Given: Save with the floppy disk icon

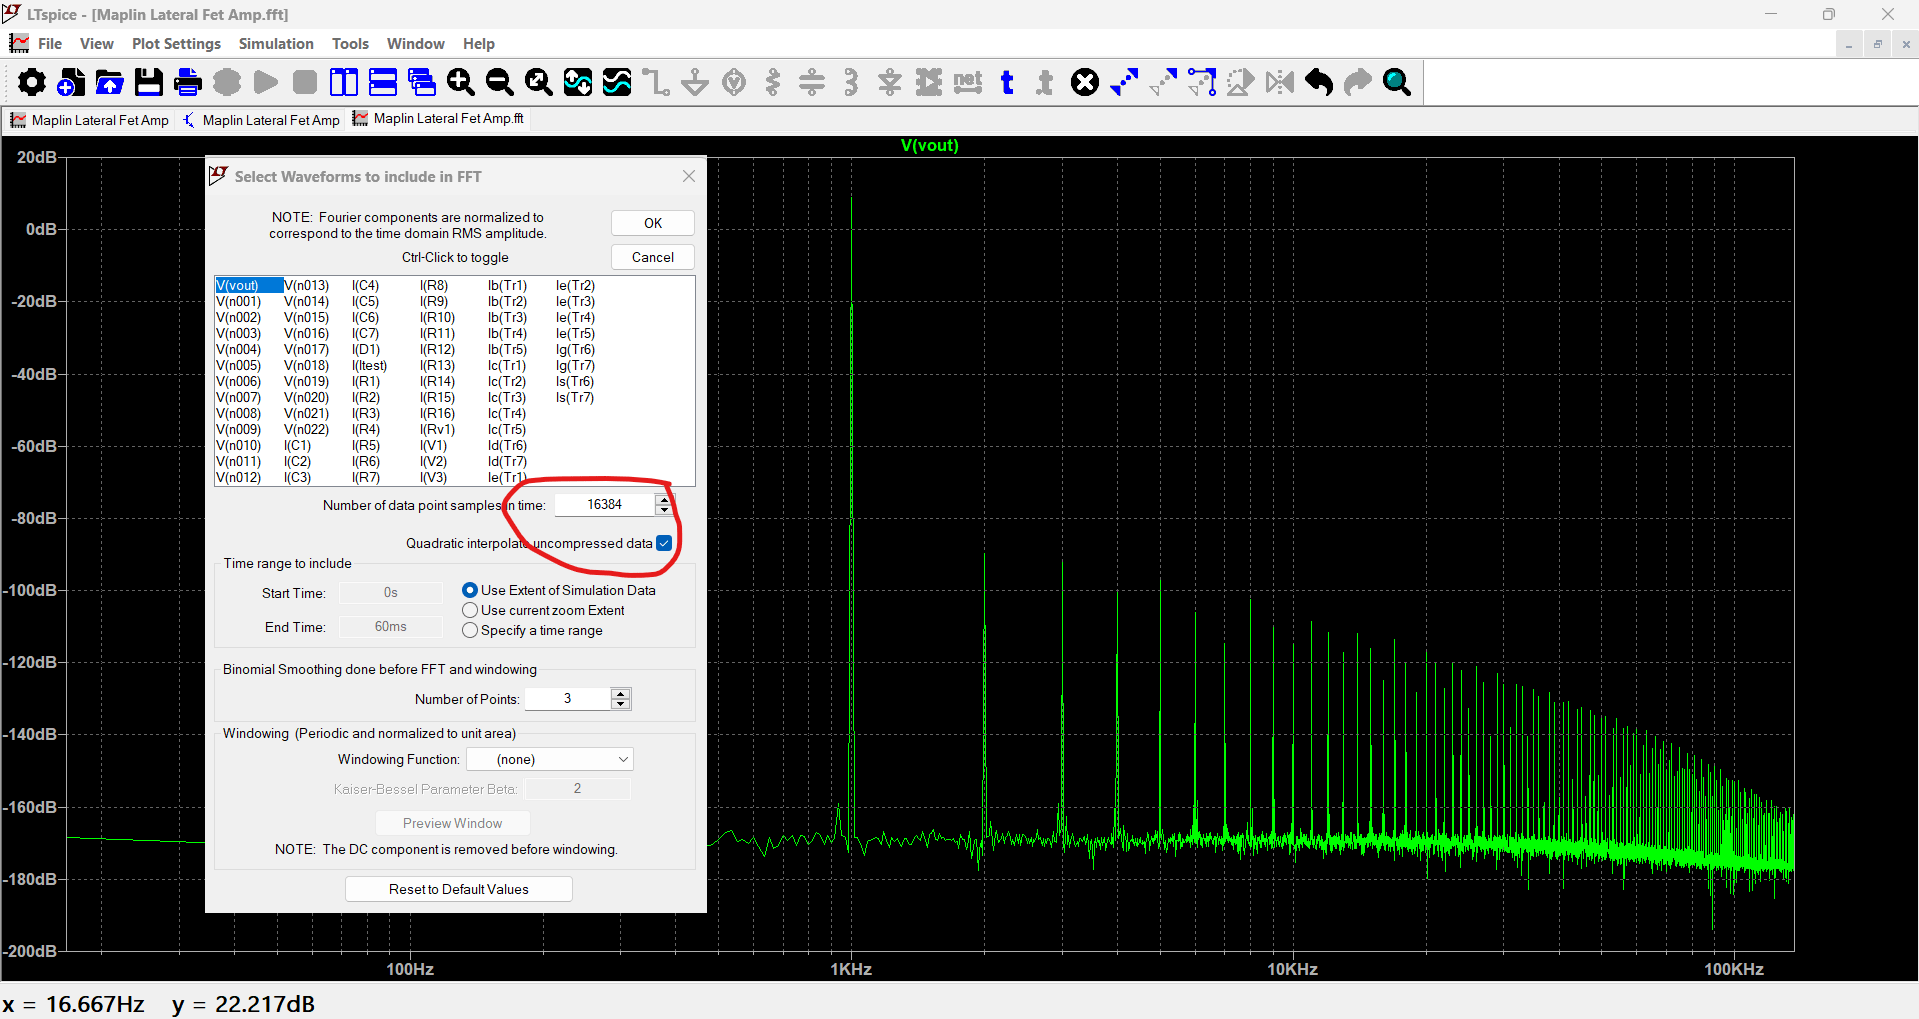Looking at the screenshot, I should [149, 82].
